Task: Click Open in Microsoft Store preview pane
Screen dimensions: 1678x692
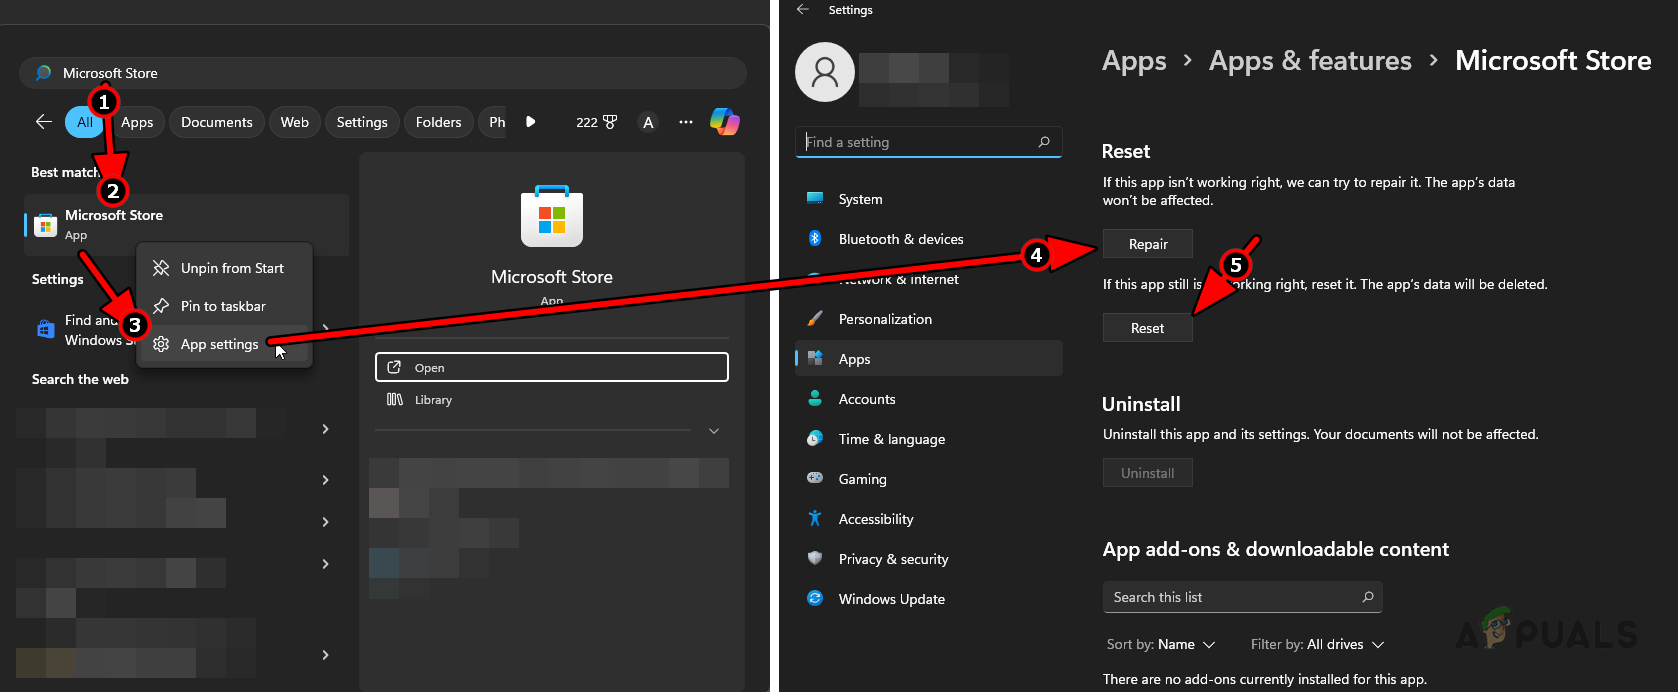Action: (x=552, y=367)
